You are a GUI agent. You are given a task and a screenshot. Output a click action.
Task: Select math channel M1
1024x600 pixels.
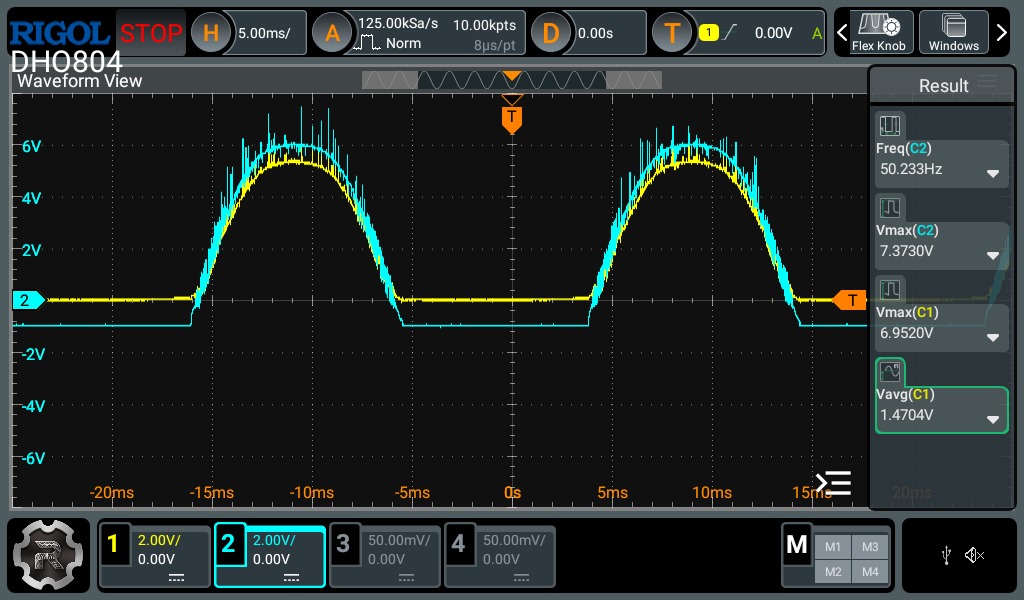pos(833,546)
